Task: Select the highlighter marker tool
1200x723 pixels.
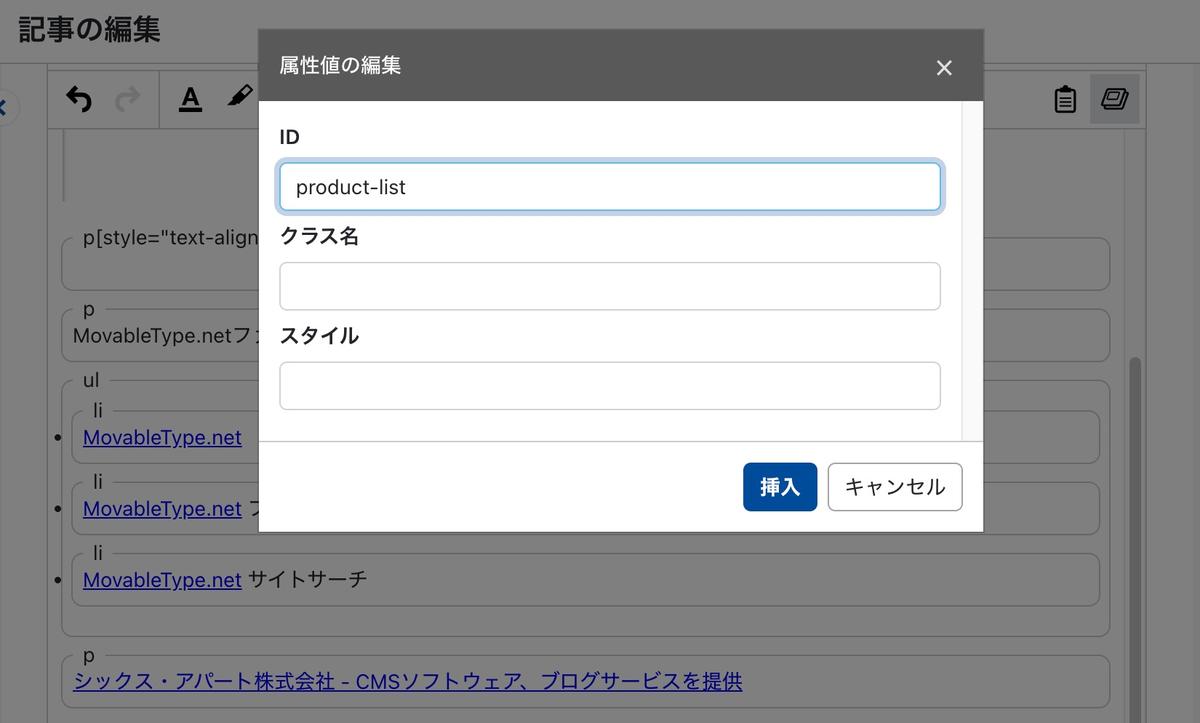Action: pyautogui.click(x=239, y=97)
